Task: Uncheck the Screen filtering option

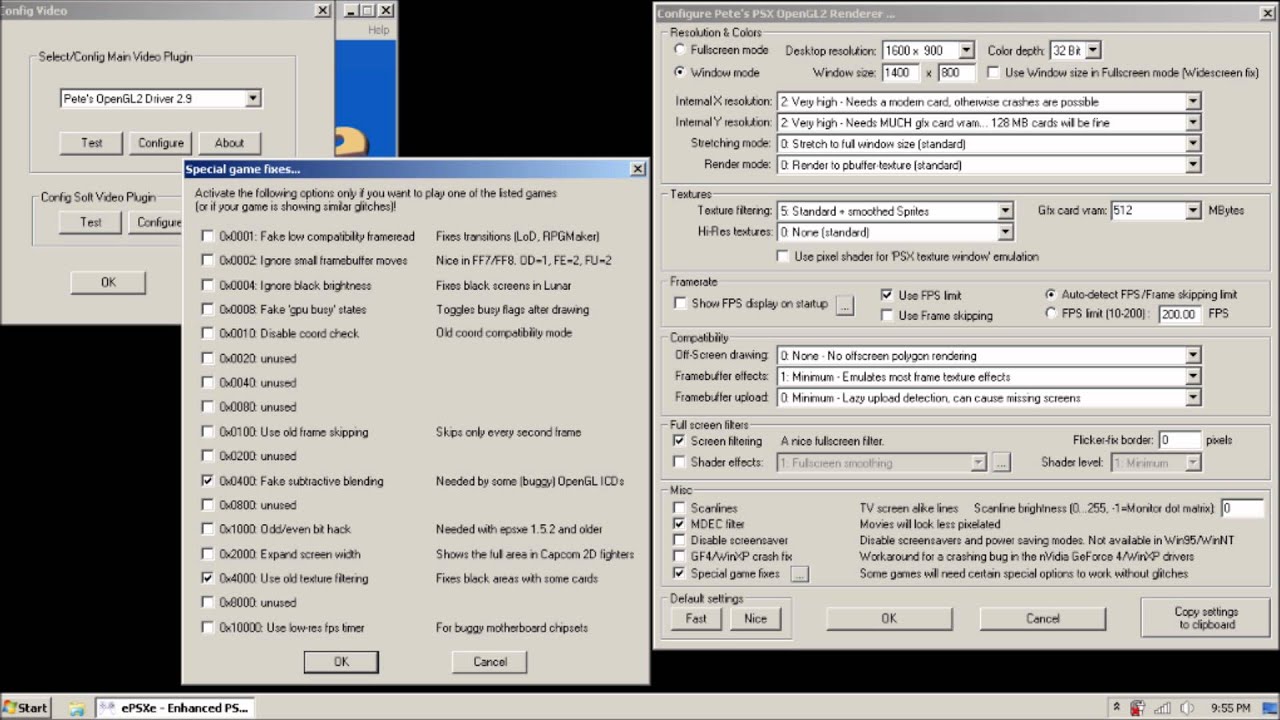Action: tap(680, 441)
